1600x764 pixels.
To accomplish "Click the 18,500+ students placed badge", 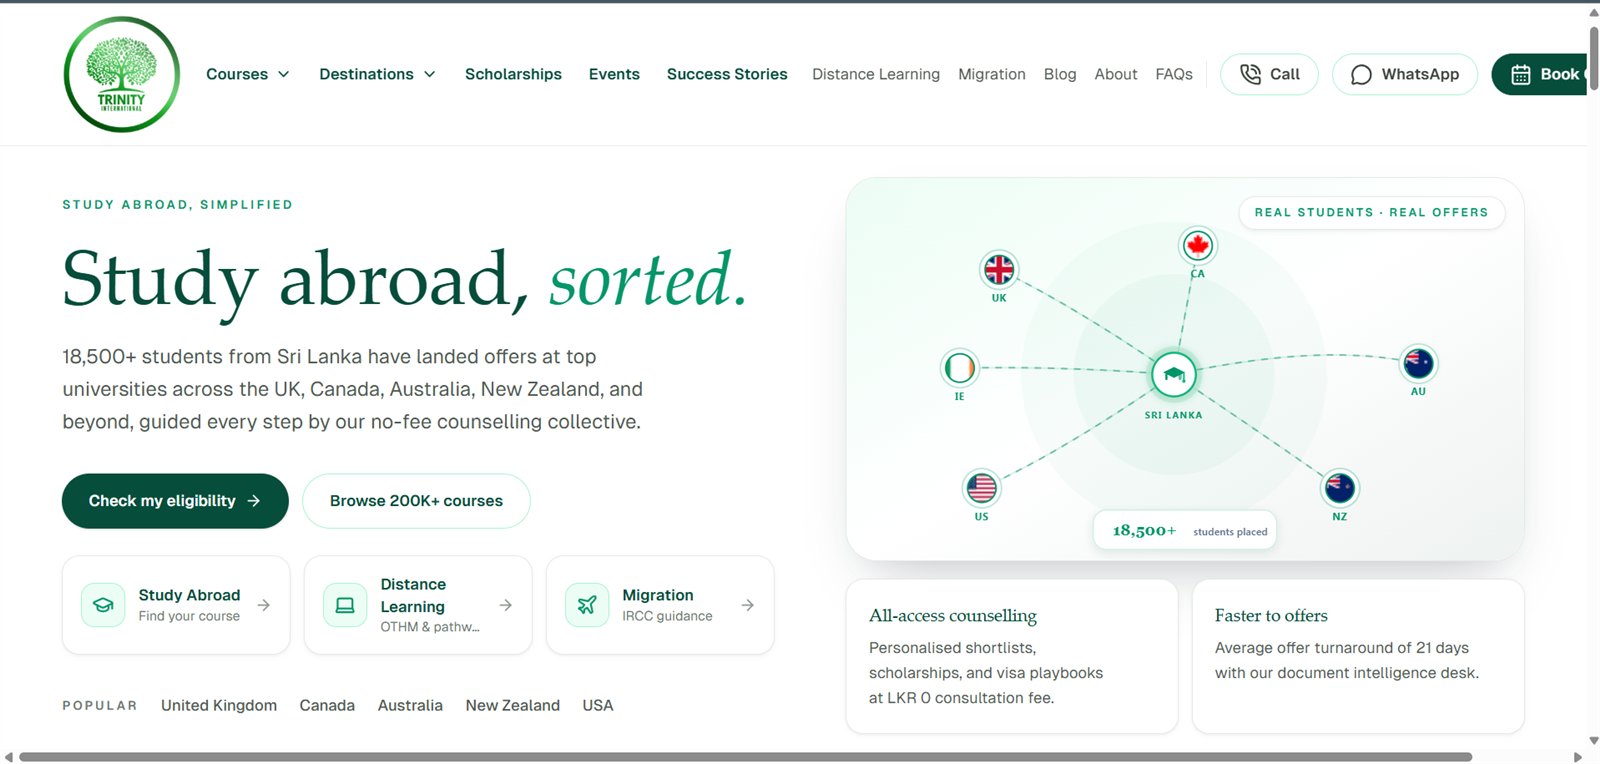I will point(1185,531).
